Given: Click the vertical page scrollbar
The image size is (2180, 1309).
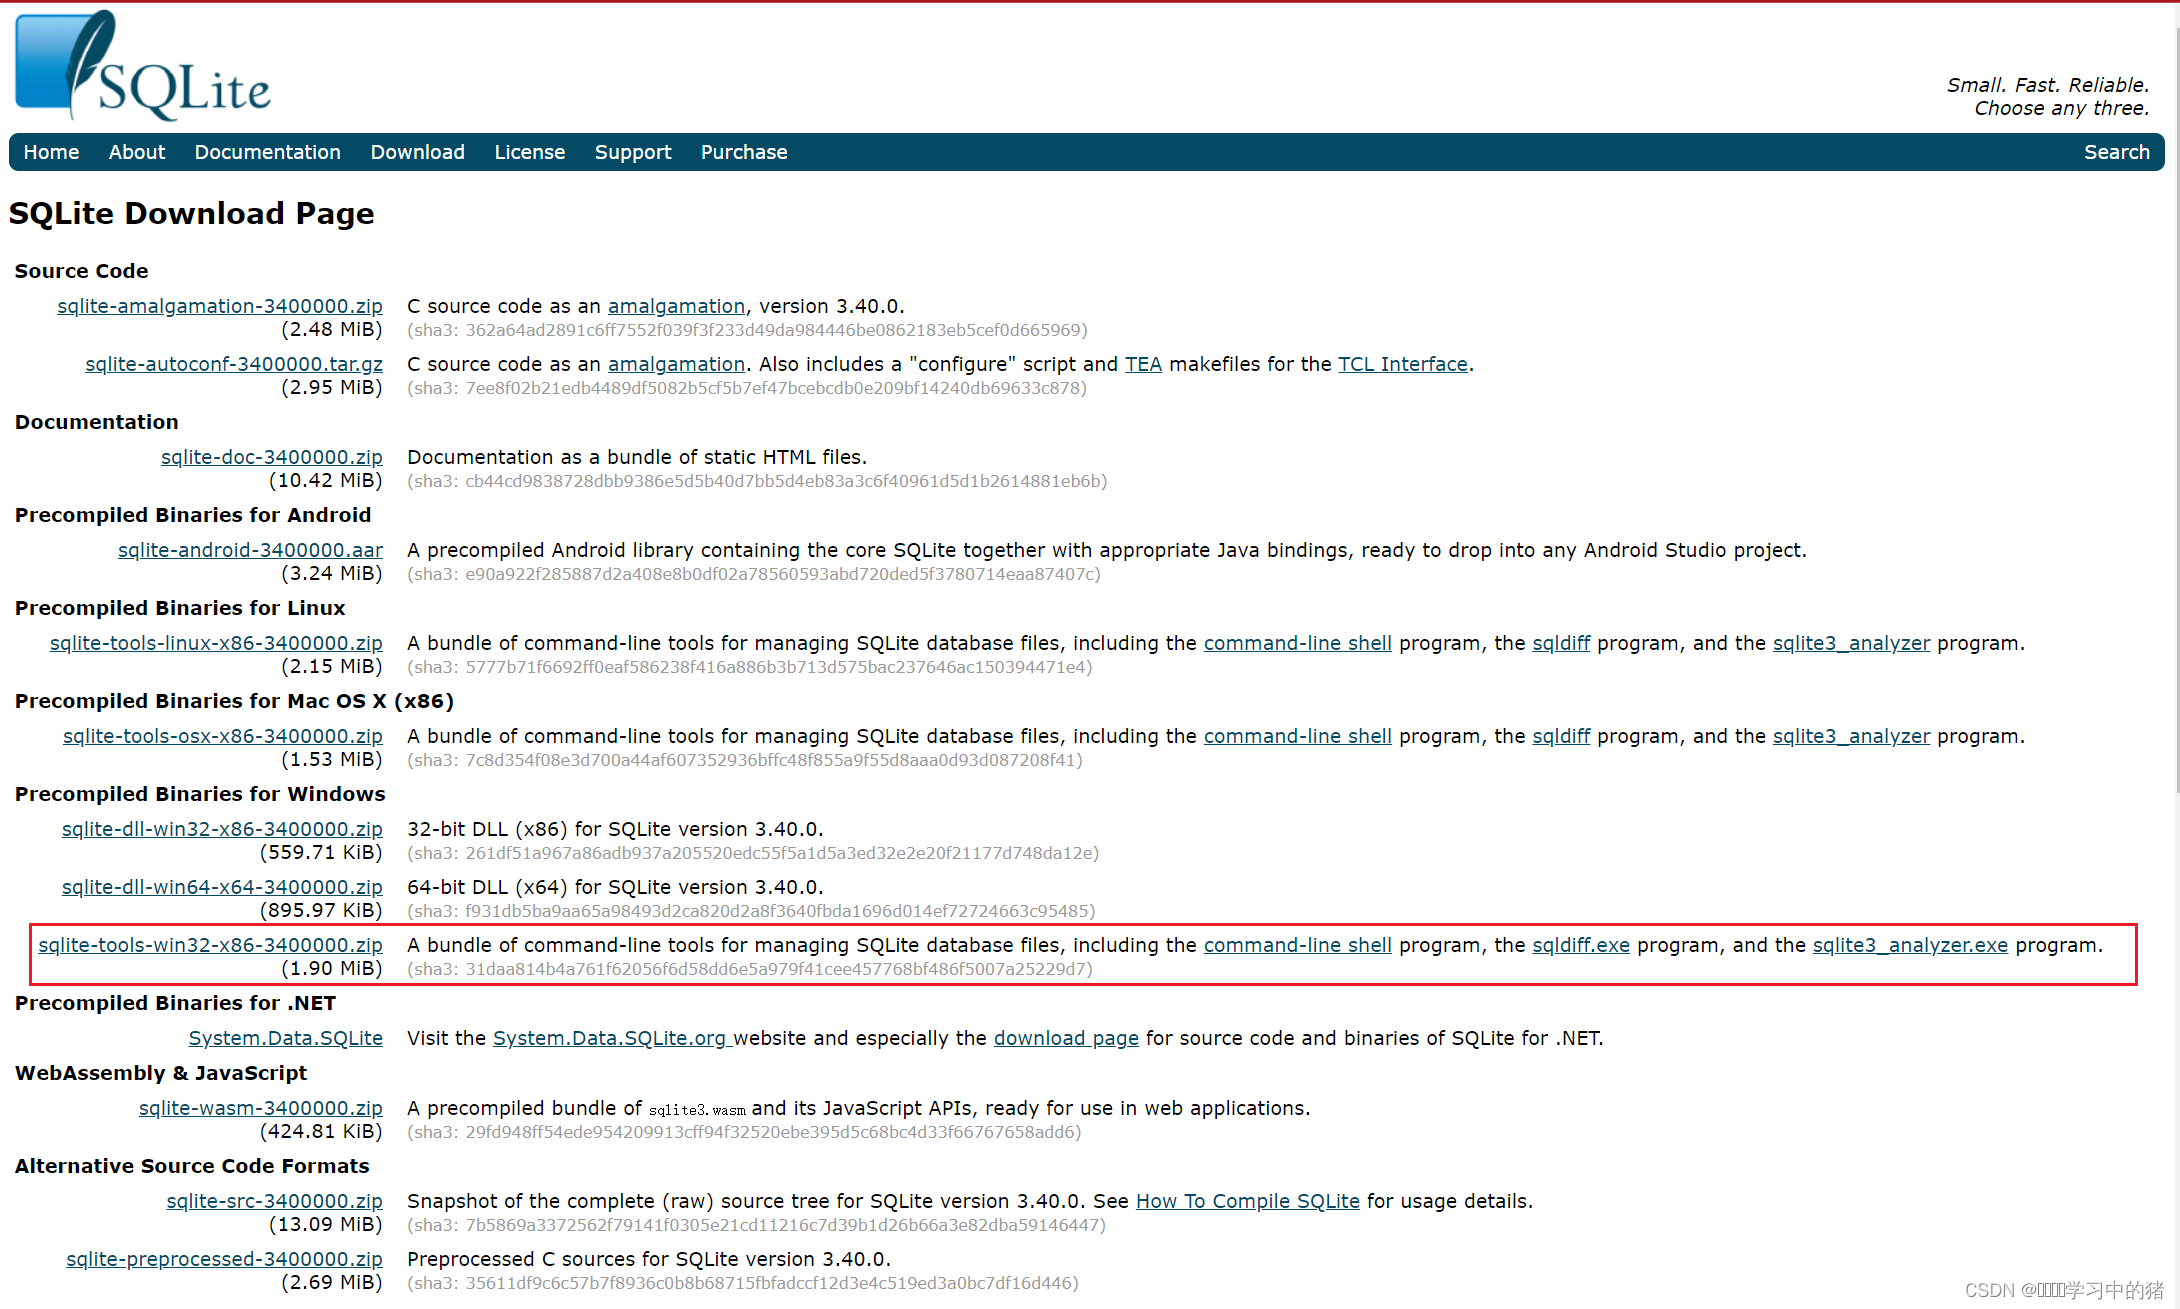Looking at the screenshot, I should [2176, 400].
